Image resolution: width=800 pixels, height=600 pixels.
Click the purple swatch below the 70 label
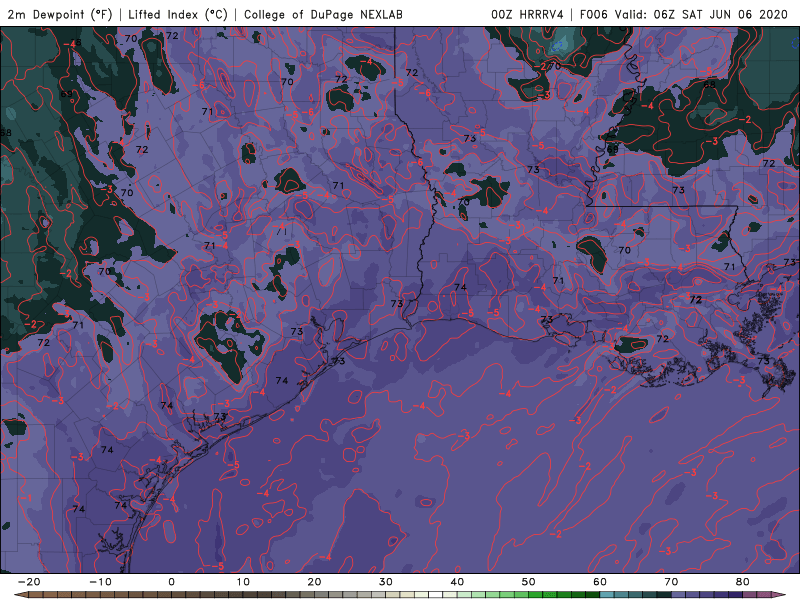tap(679, 595)
